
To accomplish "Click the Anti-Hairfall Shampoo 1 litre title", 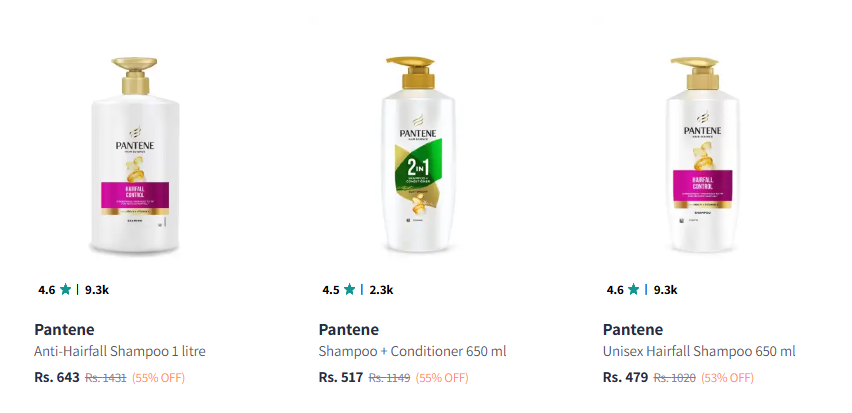I will coord(120,351).
